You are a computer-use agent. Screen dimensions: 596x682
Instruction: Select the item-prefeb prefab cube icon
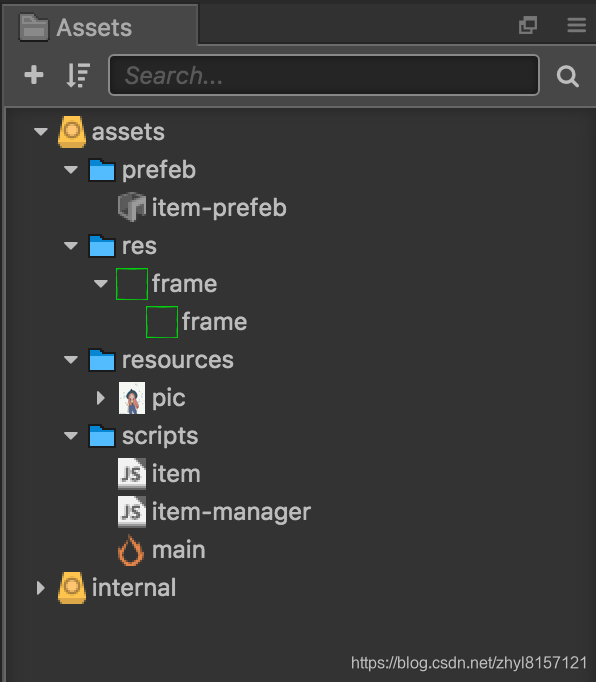pos(132,207)
